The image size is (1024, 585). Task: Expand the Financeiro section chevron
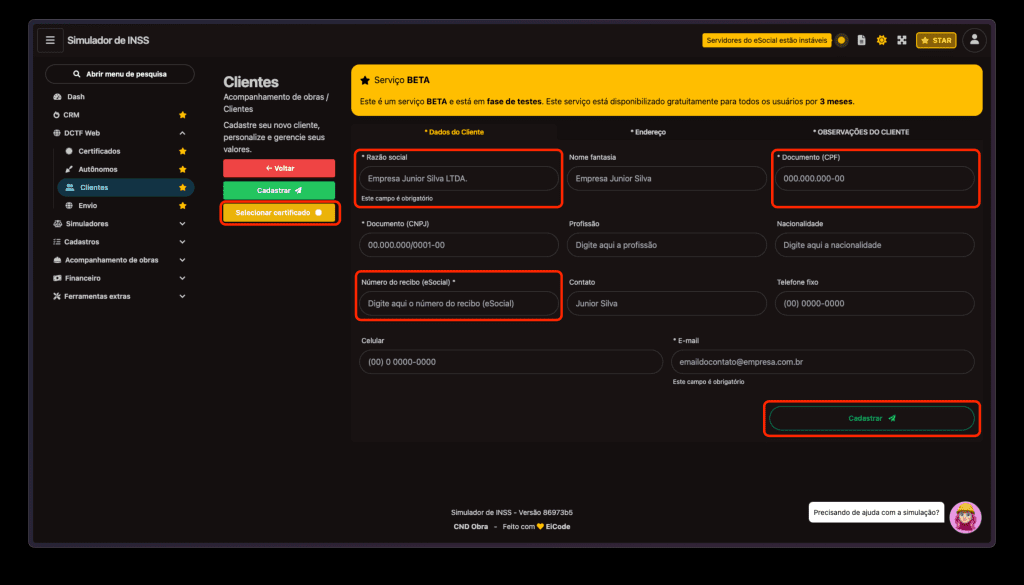tap(183, 278)
